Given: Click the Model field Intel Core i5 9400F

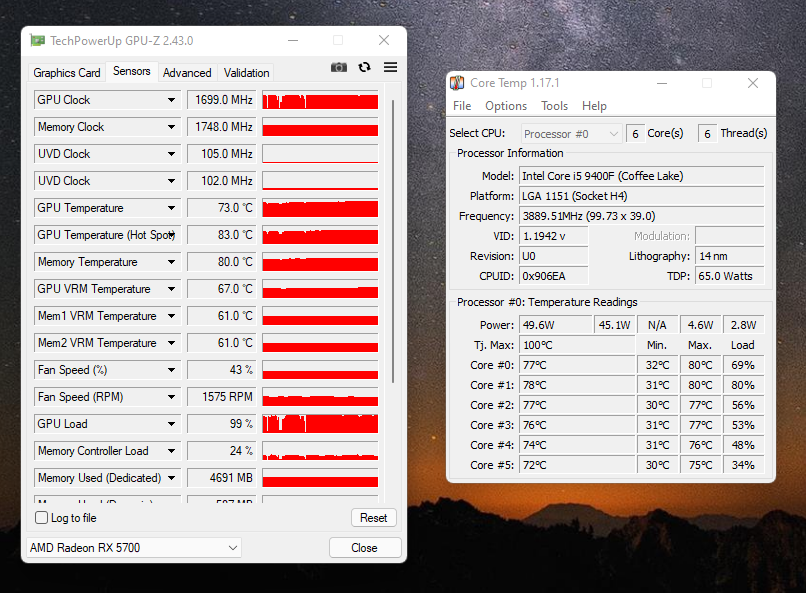Looking at the screenshot, I should tap(642, 176).
